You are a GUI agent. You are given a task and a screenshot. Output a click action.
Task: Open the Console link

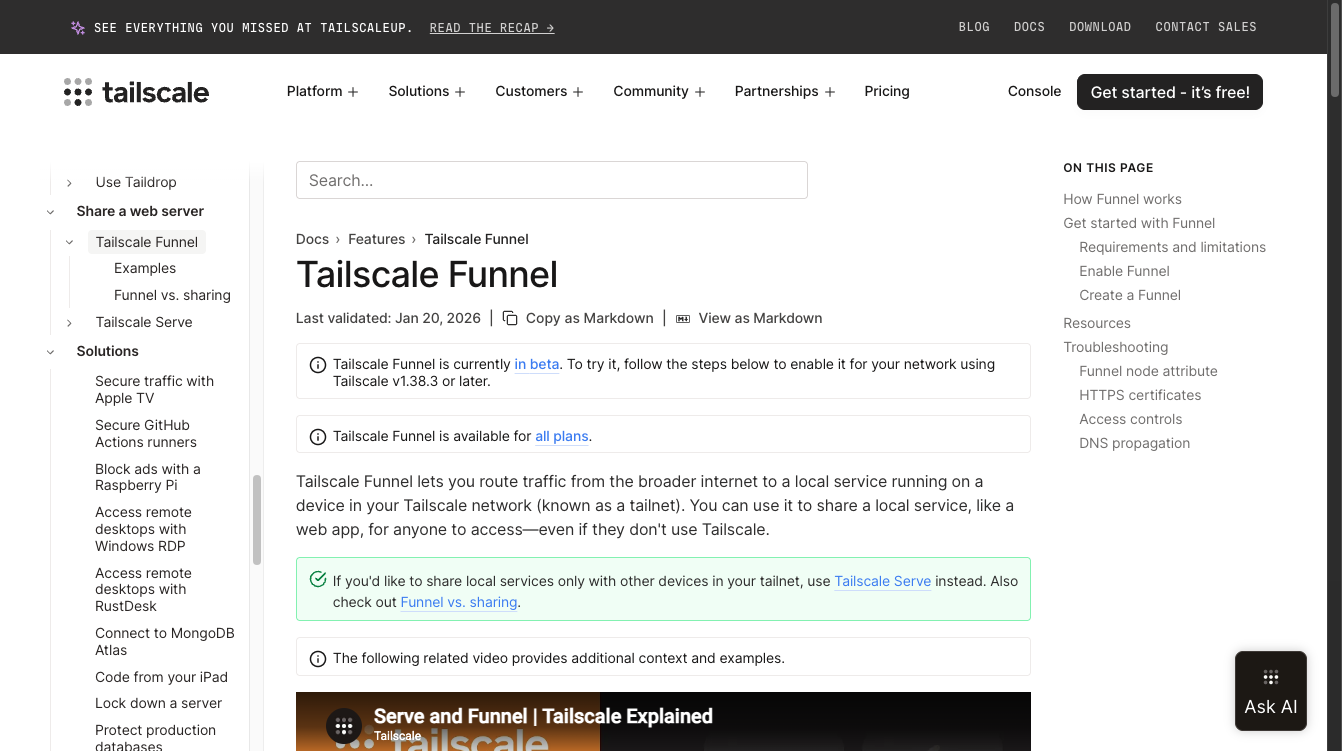[x=1034, y=91]
